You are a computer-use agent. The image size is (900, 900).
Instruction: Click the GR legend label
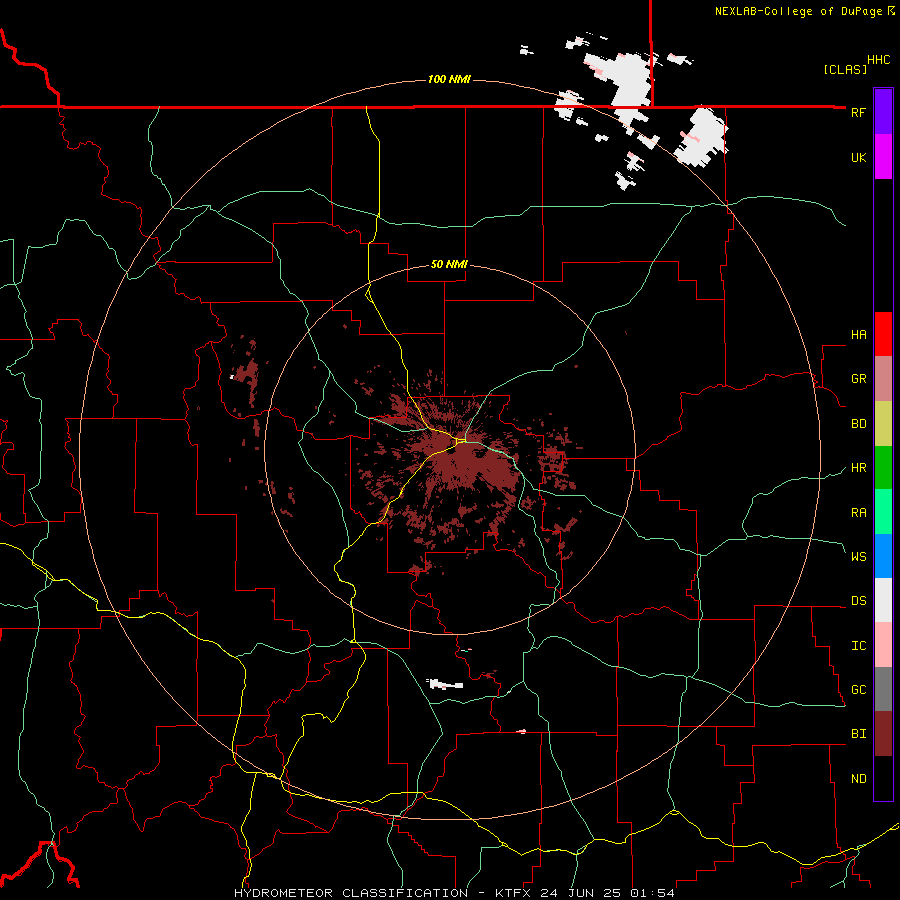pyautogui.click(x=858, y=379)
